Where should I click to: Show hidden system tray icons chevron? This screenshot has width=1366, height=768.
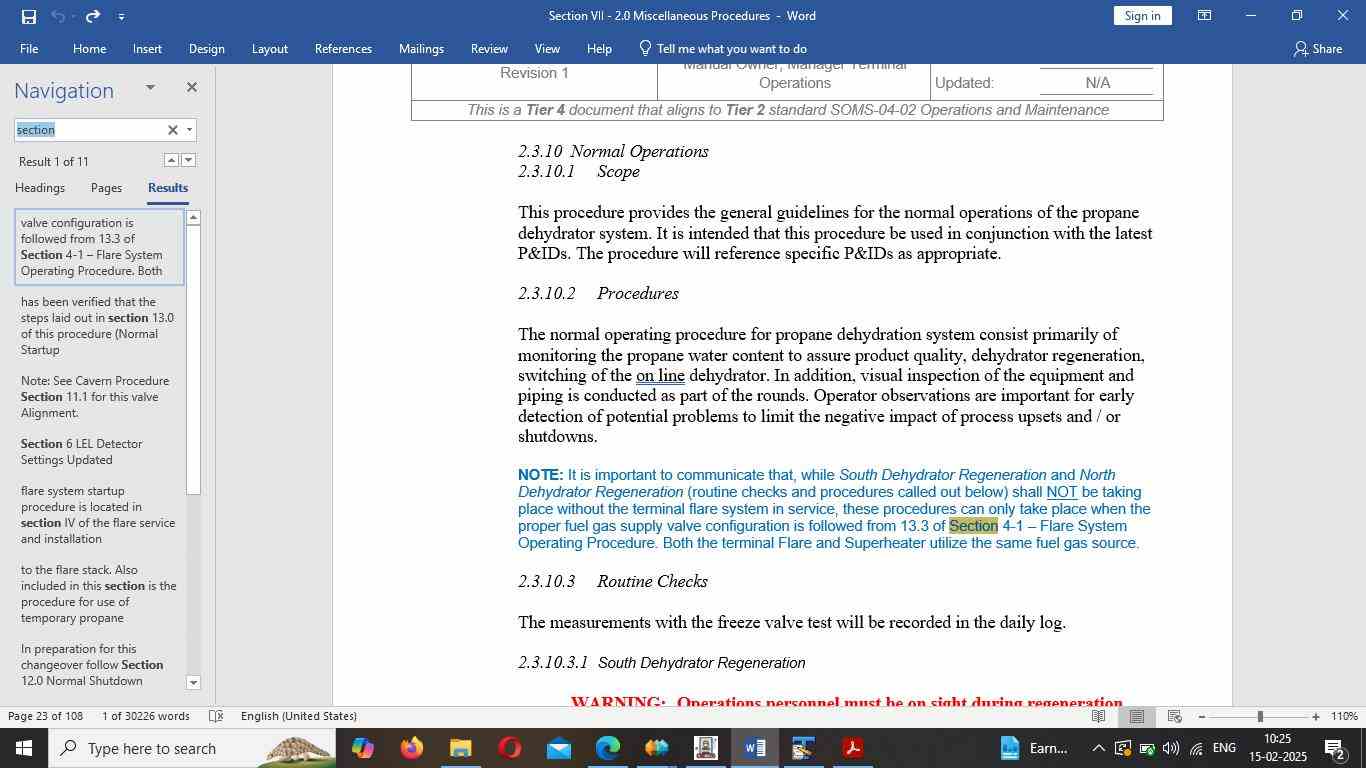[1098, 748]
